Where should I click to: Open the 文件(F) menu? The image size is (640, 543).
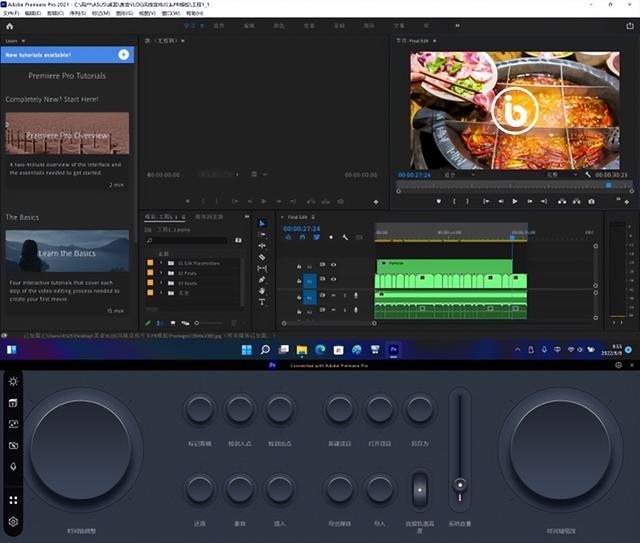tap(11, 13)
